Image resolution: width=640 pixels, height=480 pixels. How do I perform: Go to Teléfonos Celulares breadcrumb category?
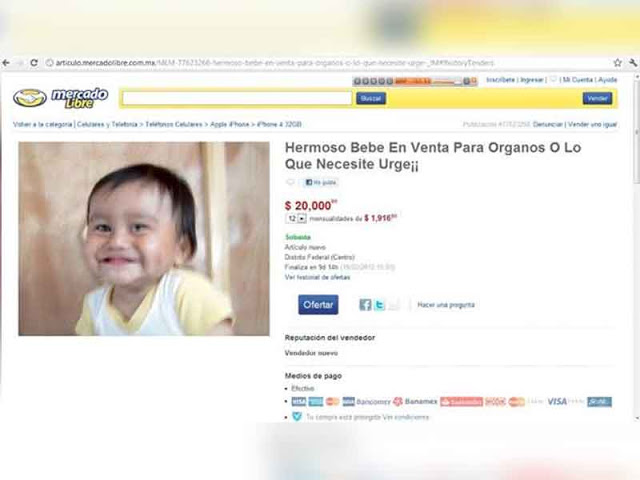coord(173,124)
